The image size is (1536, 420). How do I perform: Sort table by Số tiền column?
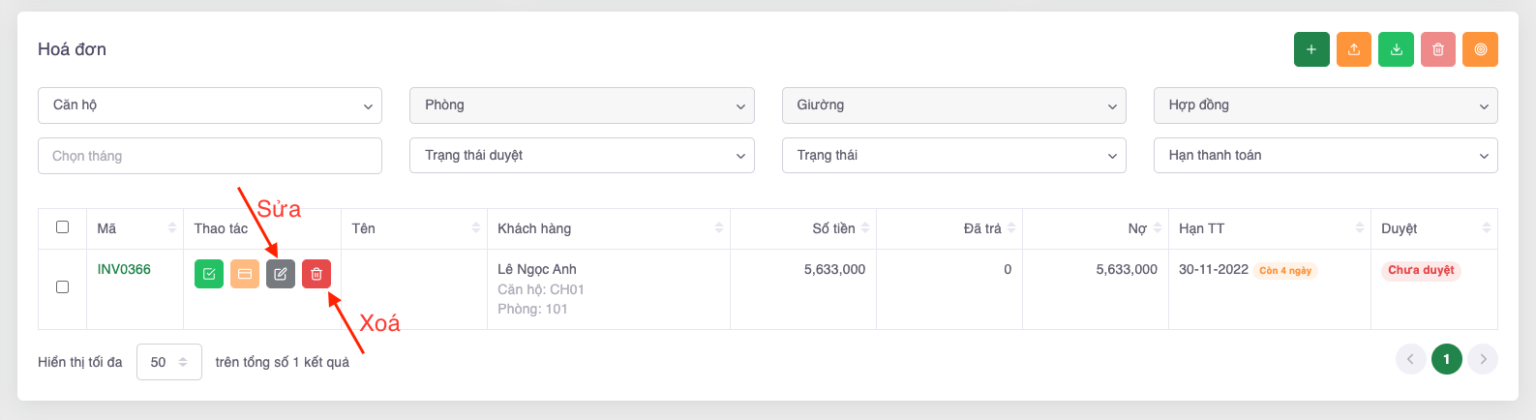833,229
